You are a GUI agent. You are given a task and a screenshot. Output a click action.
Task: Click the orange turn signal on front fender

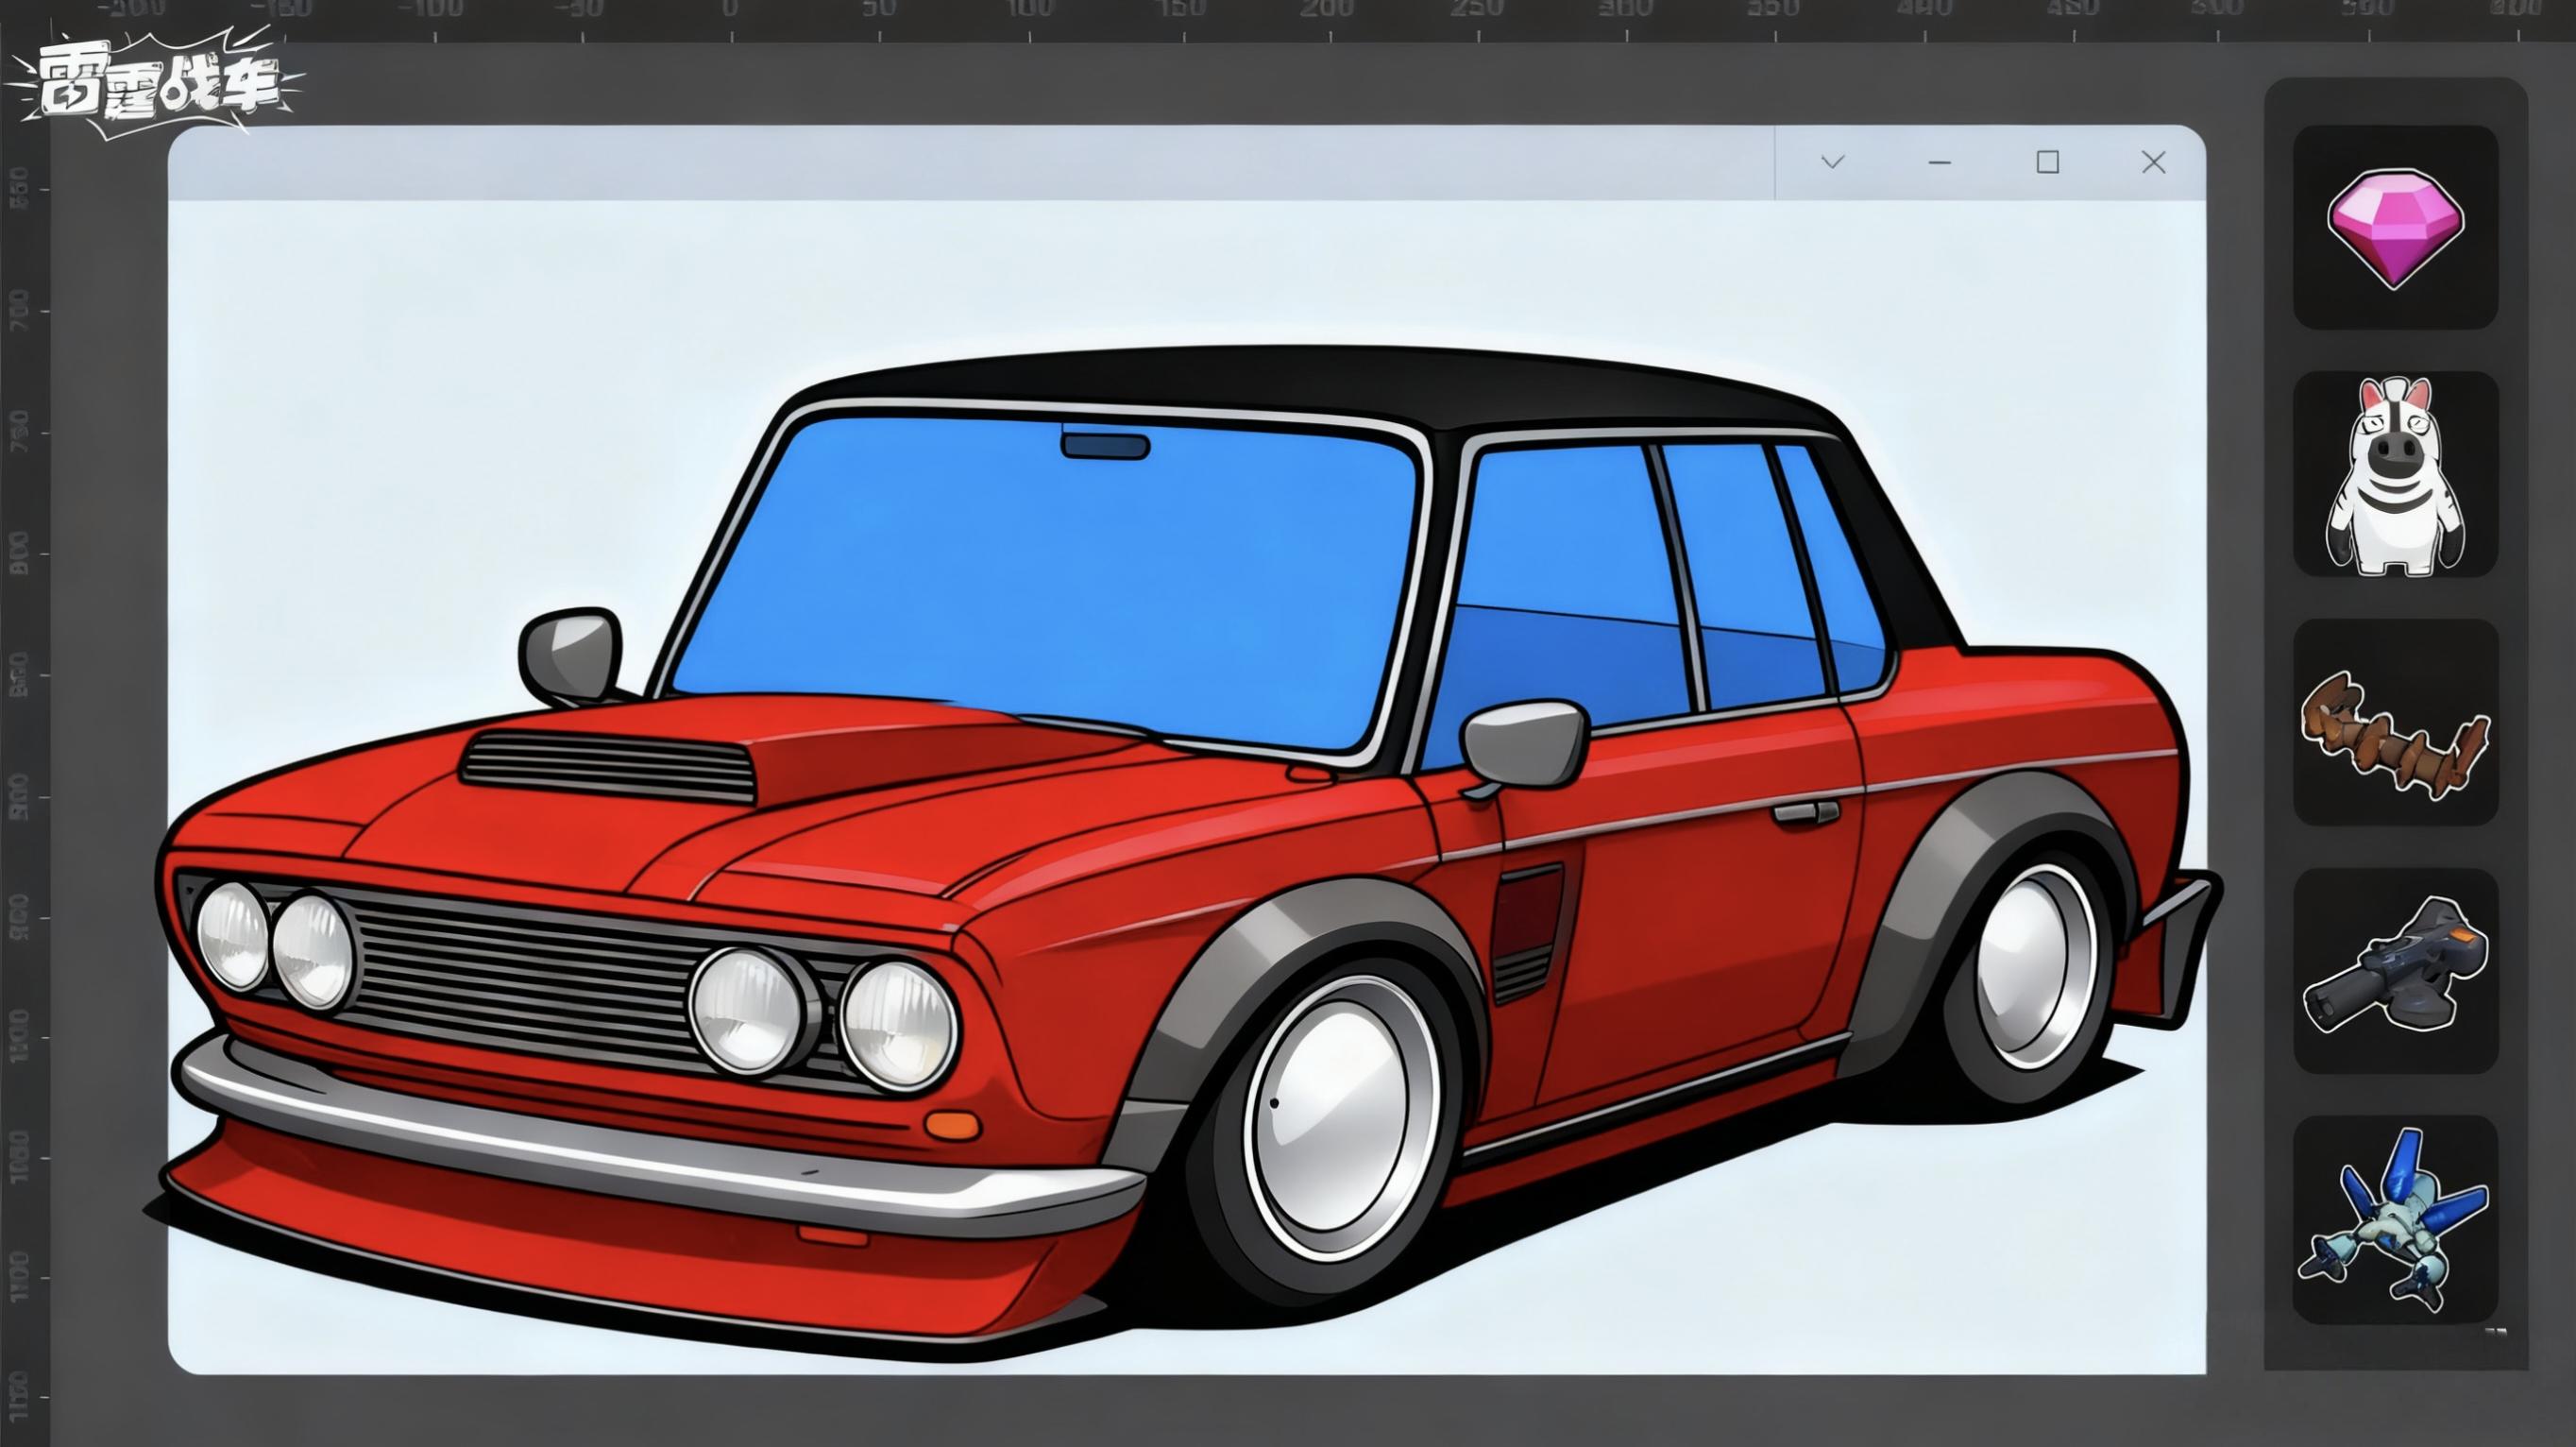pyautogui.click(x=953, y=1124)
